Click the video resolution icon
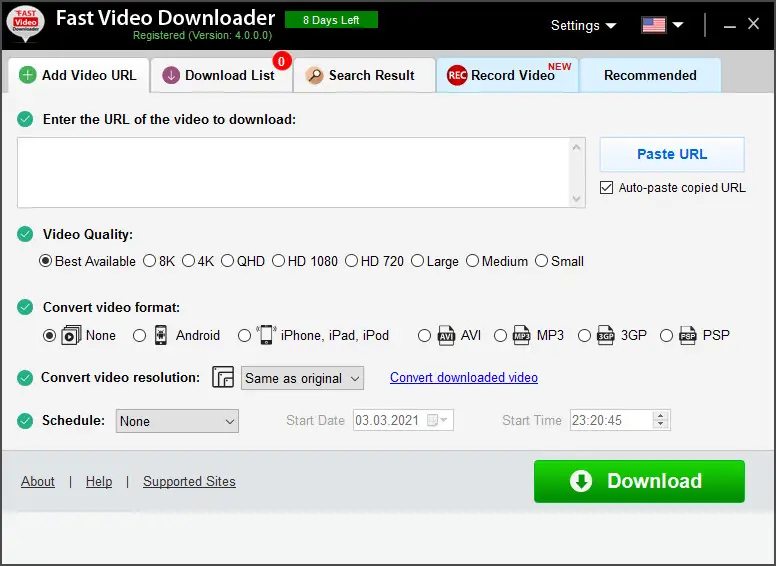 [223, 378]
